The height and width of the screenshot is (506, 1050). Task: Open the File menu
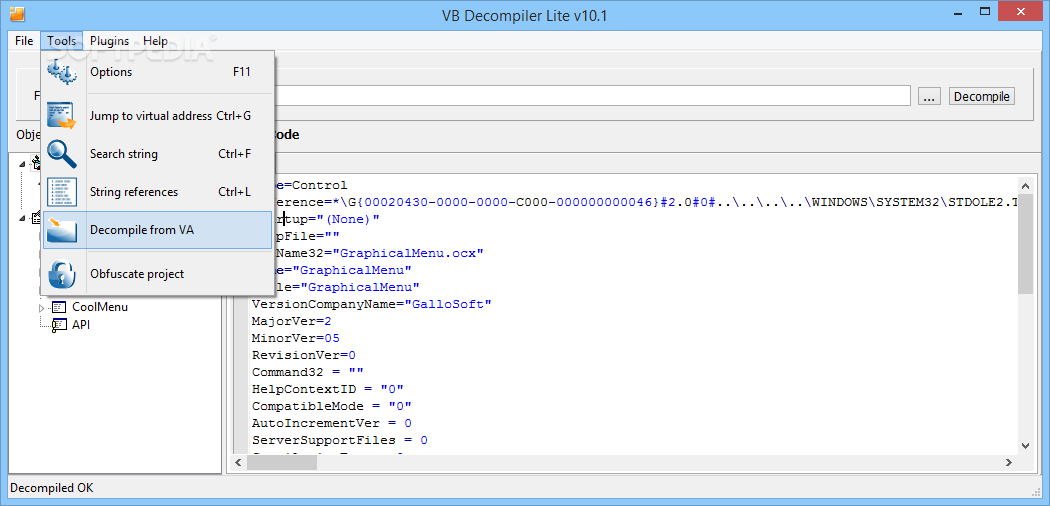click(24, 41)
